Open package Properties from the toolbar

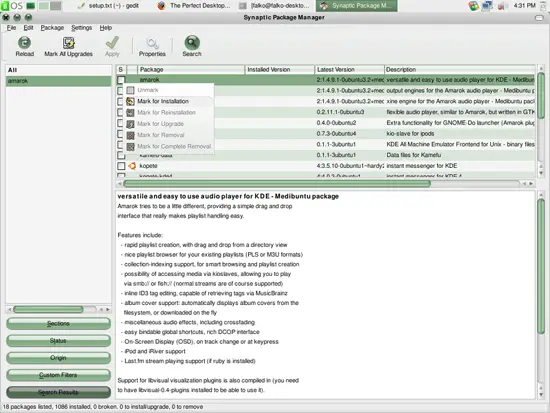tap(152, 47)
